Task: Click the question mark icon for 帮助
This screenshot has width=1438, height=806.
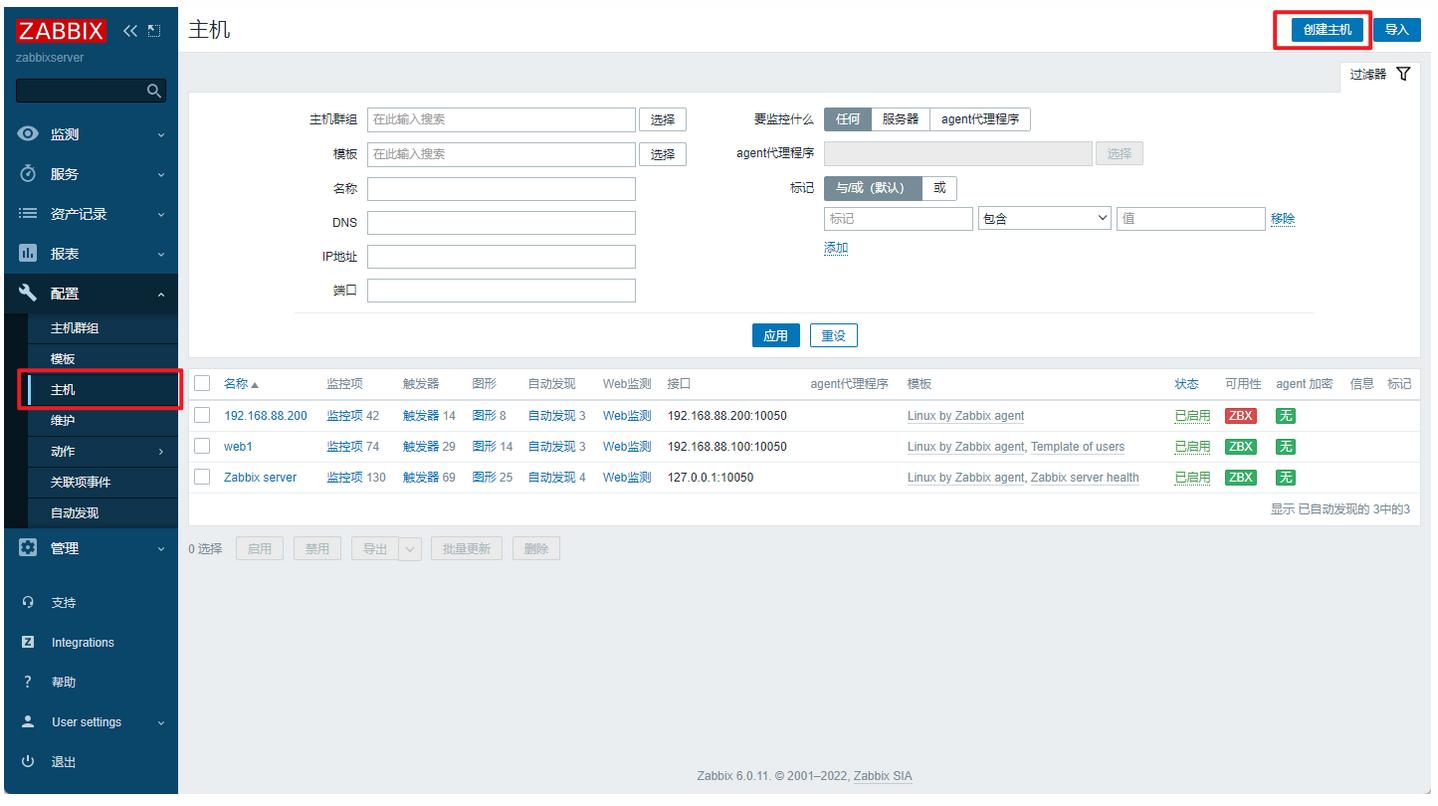Action: (x=29, y=683)
